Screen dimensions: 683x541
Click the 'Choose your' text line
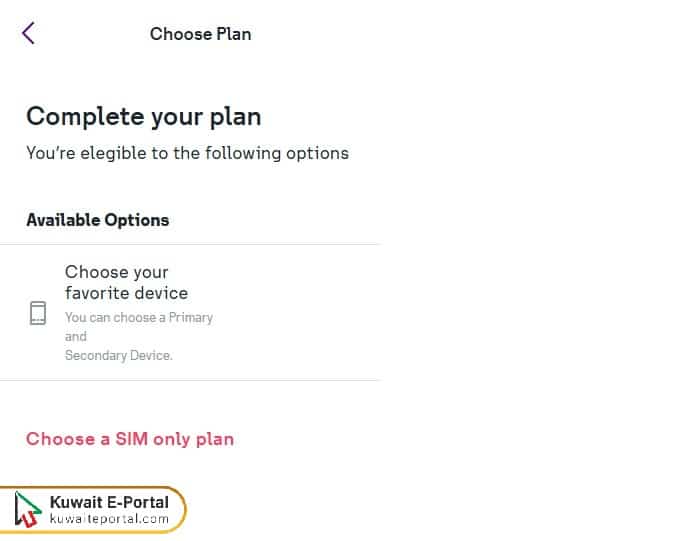(x=116, y=272)
